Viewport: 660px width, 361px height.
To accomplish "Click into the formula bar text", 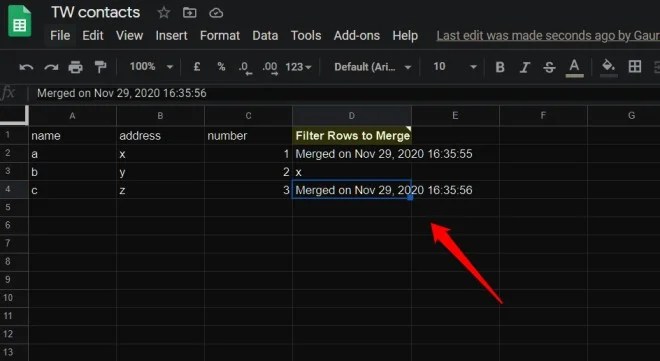I will (x=122, y=93).
